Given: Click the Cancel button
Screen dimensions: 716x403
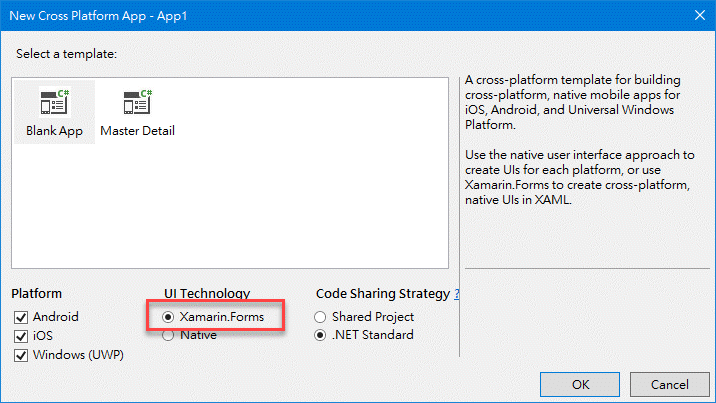Looking at the screenshot, I should pyautogui.click(x=669, y=385).
